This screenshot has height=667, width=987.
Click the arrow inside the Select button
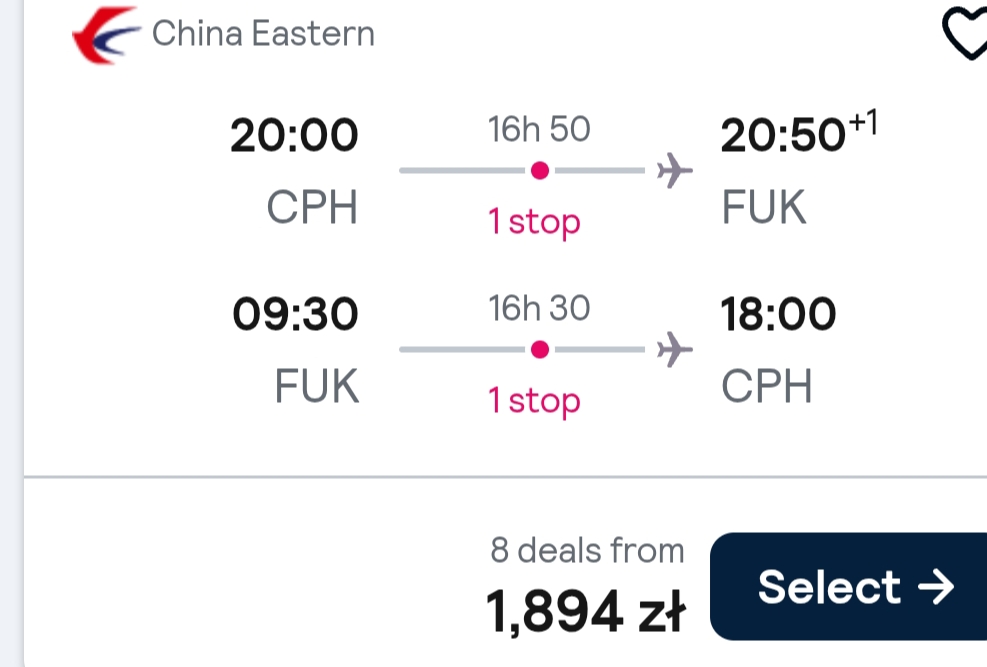[936, 587]
